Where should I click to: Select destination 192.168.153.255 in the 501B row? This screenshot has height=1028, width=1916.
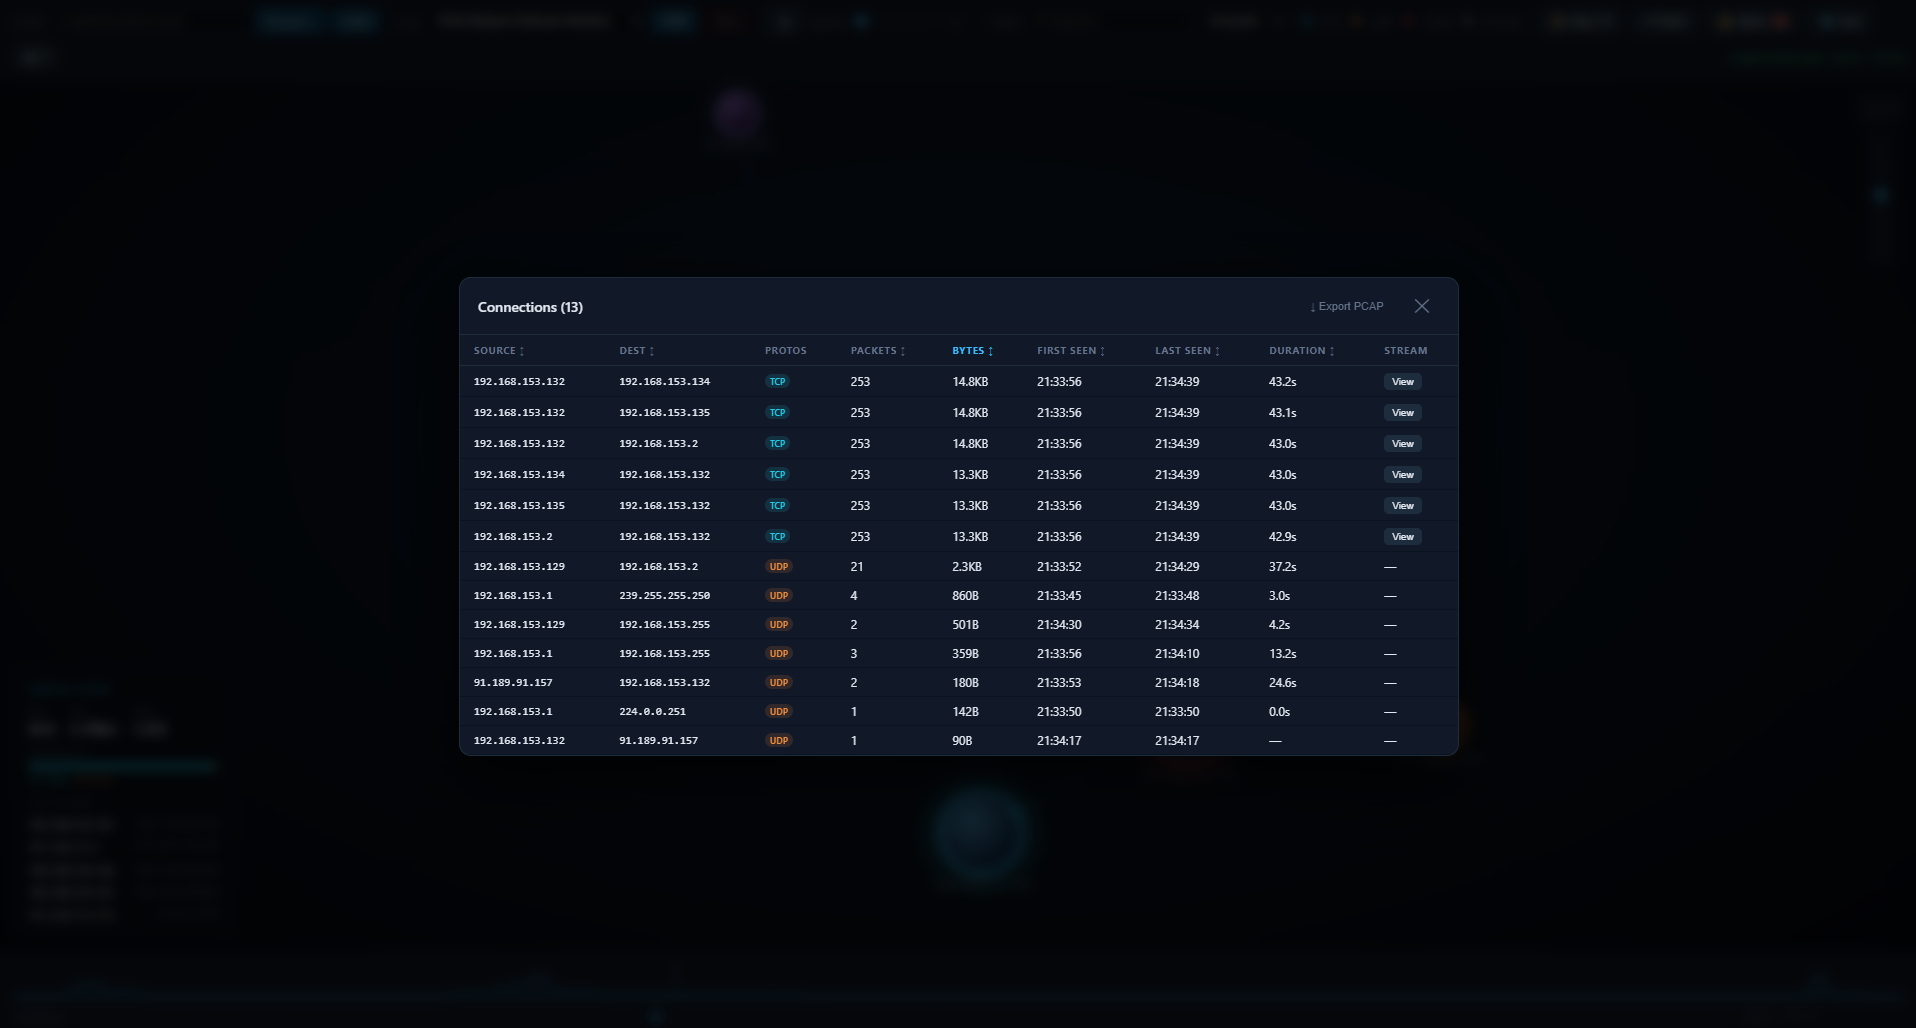point(664,625)
